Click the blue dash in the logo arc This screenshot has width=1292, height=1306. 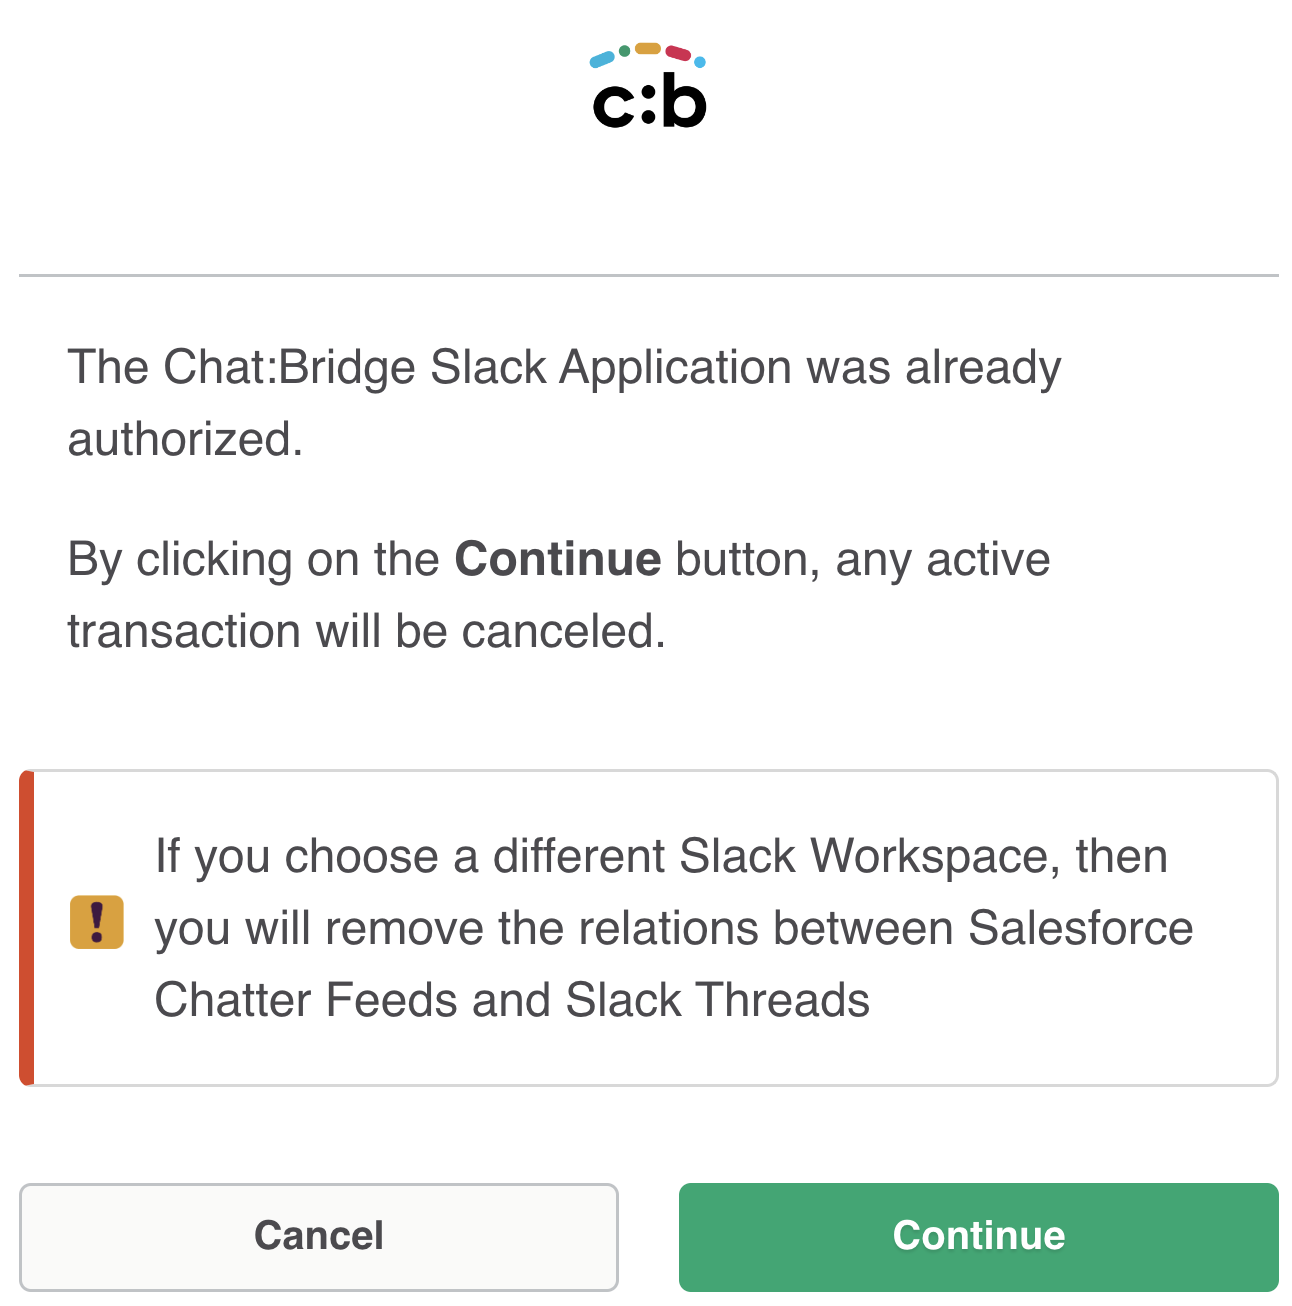click(602, 60)
